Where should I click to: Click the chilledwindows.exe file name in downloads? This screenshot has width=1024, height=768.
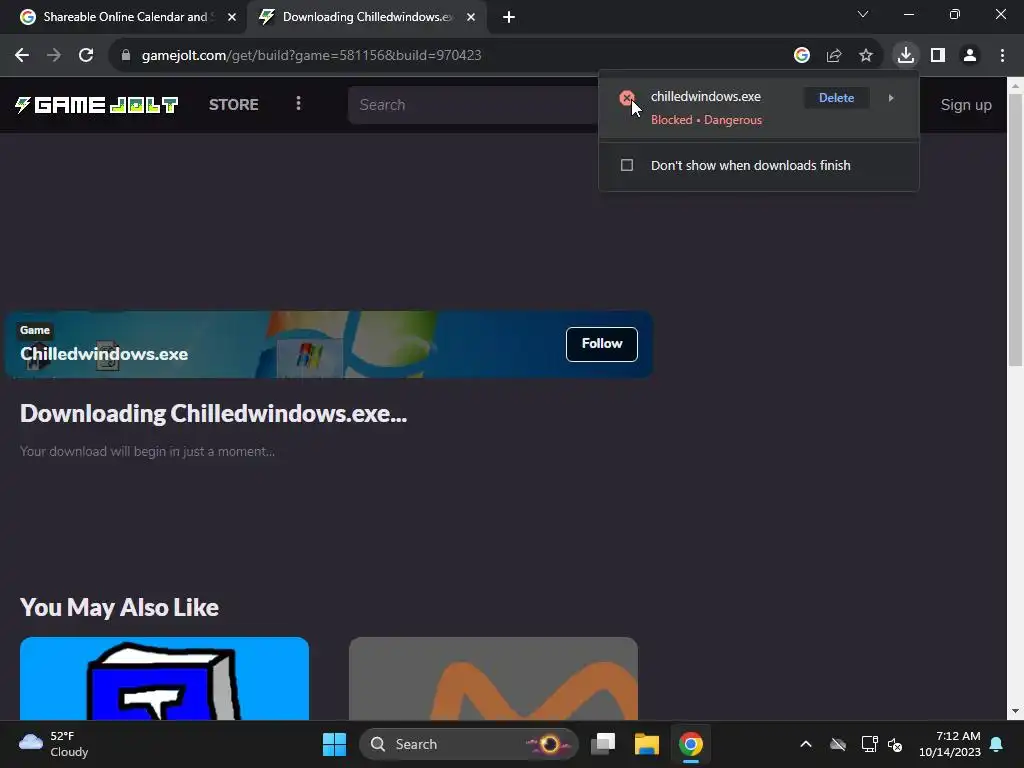coord(705,97)
